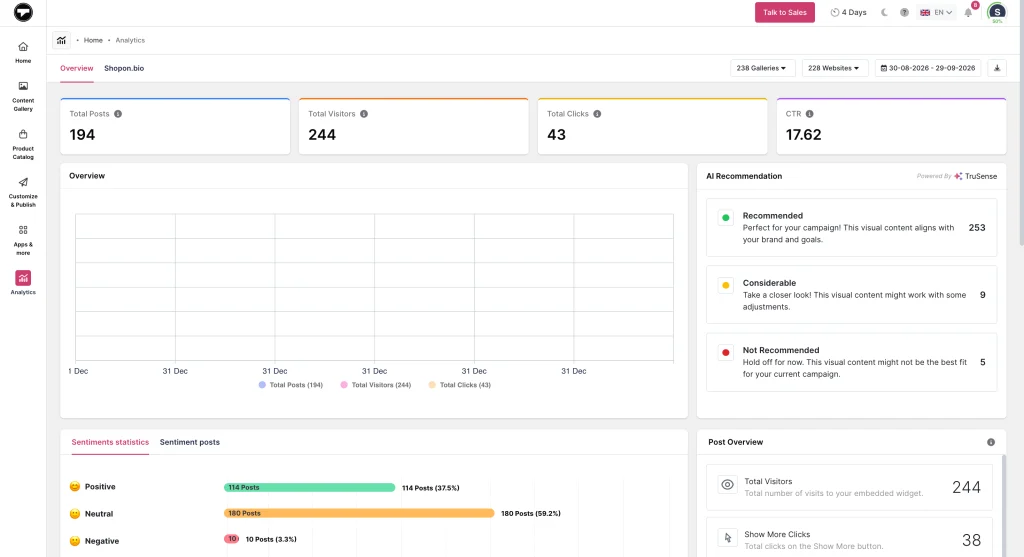
Task: Open the Considerable content card
Action: click(x=851, y=294)
